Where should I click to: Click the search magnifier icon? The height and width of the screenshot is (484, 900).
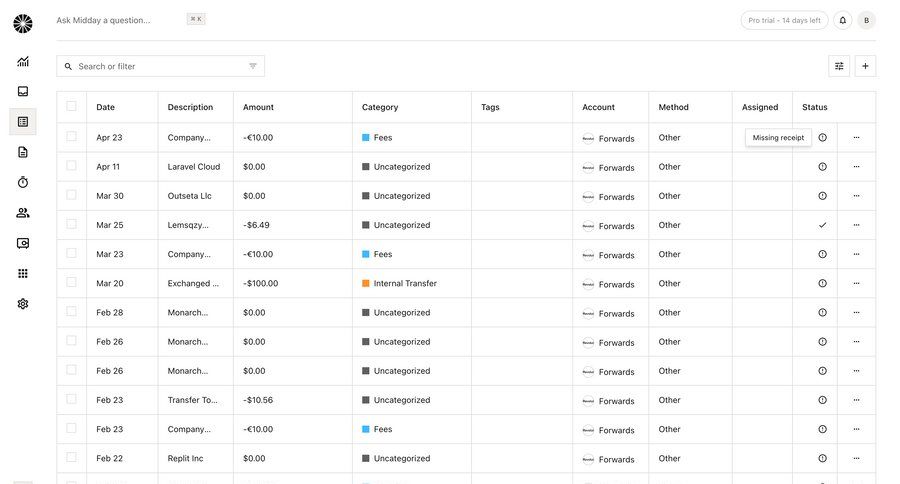tap(68, 67)
